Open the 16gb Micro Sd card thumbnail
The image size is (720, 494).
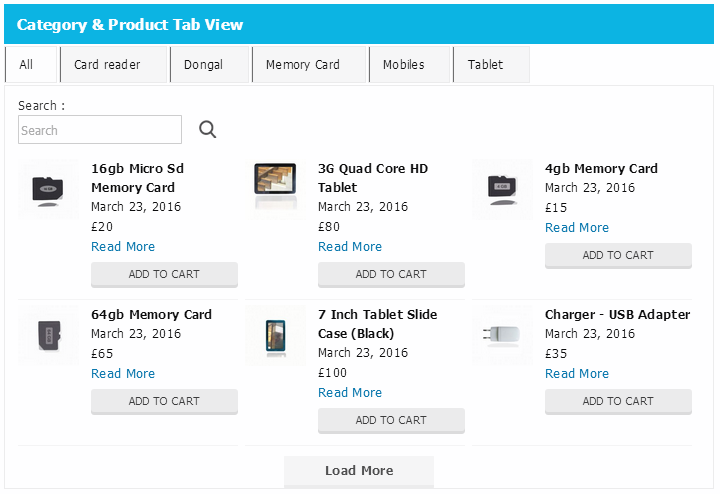pyautogui.click(x=48, y=189)
